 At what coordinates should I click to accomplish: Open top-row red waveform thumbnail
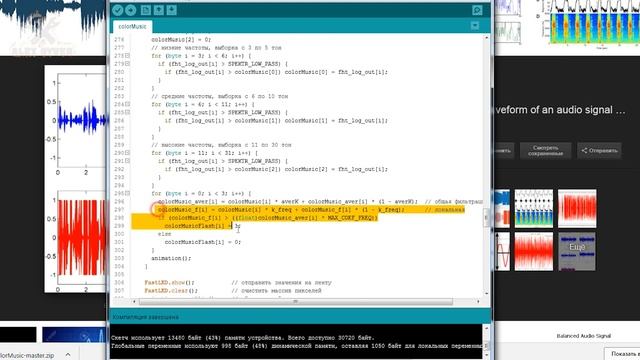click(577, 209)
